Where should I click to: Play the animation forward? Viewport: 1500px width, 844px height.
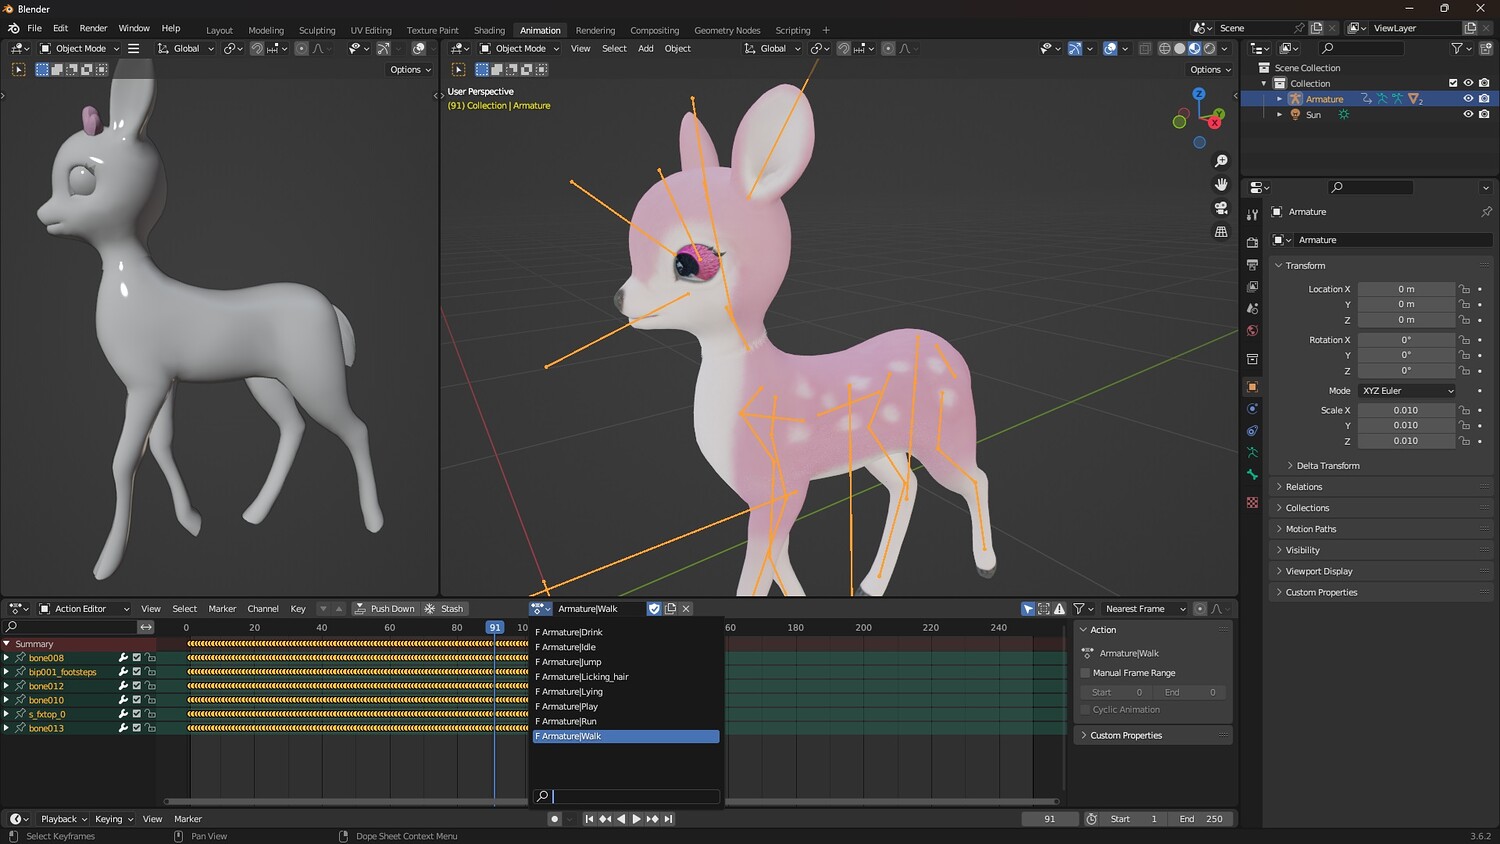click(636, 819)
